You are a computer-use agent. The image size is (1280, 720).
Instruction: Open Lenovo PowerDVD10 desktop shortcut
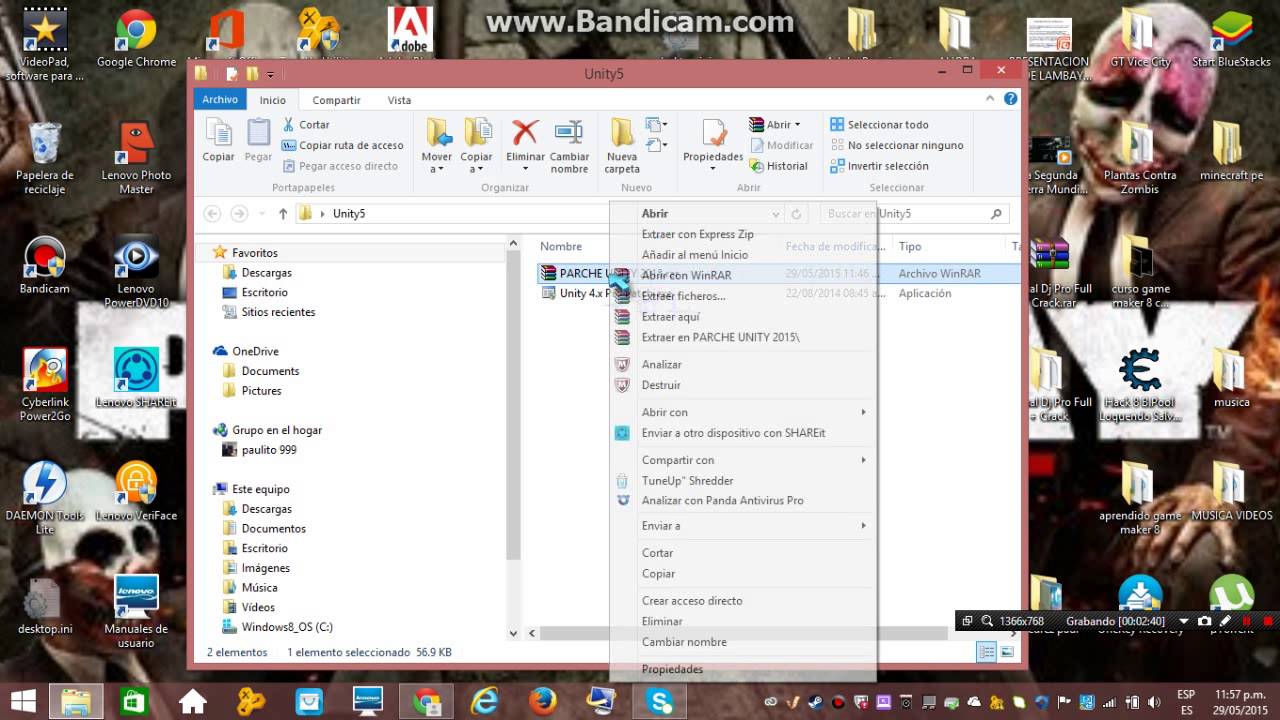136,272
